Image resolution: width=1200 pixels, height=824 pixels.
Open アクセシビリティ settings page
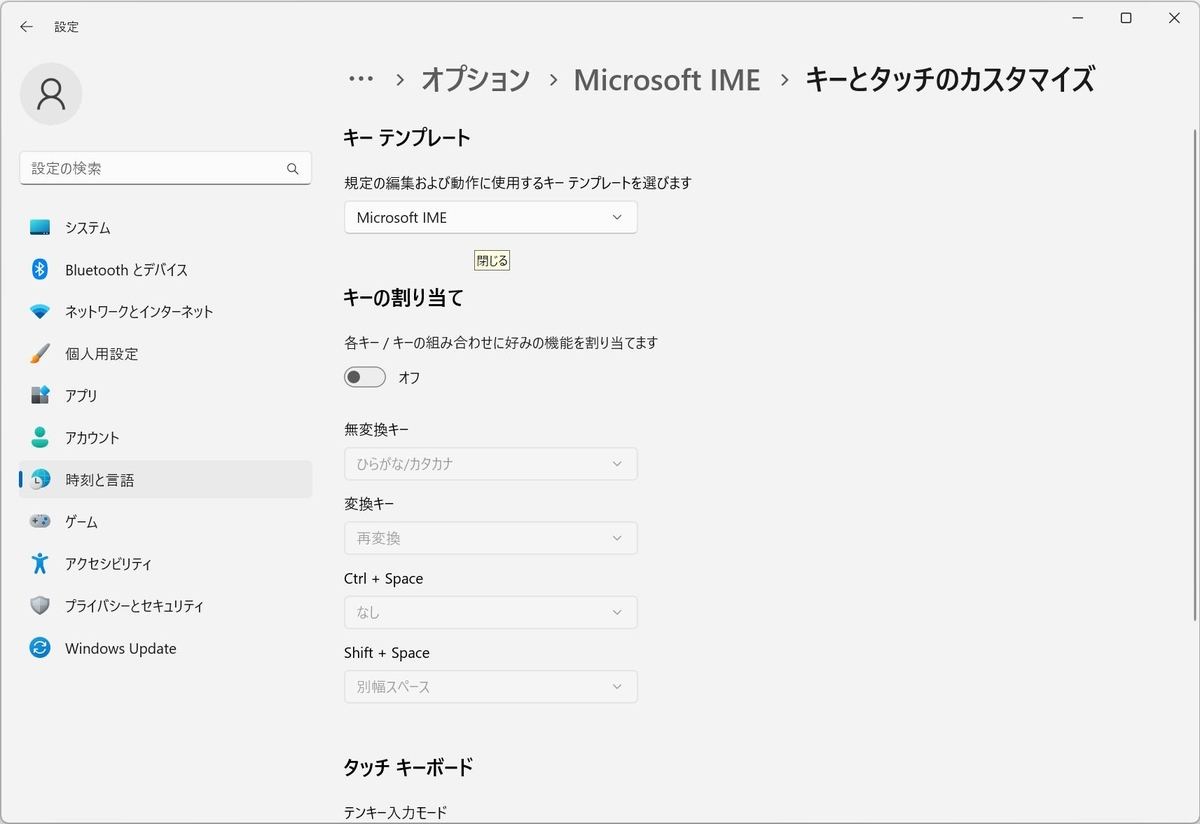pyautogui.click(x=166, y=564)
